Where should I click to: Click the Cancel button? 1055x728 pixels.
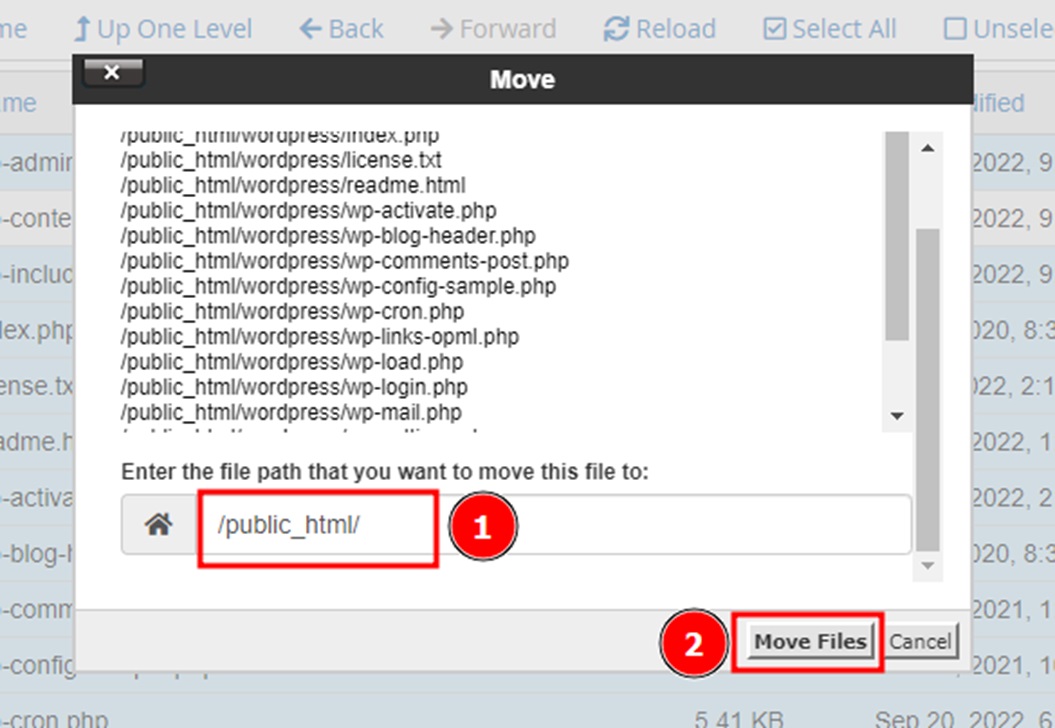coord(920,641)
